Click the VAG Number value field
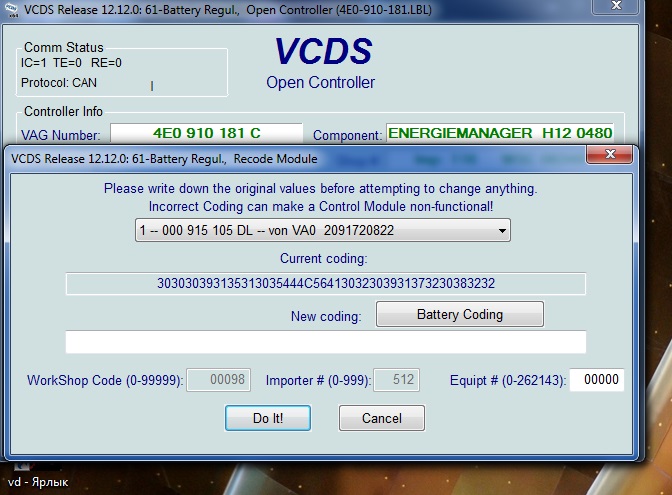Image resolution: width=672 pixels, height=495 pixels. [x=206, y=133]
